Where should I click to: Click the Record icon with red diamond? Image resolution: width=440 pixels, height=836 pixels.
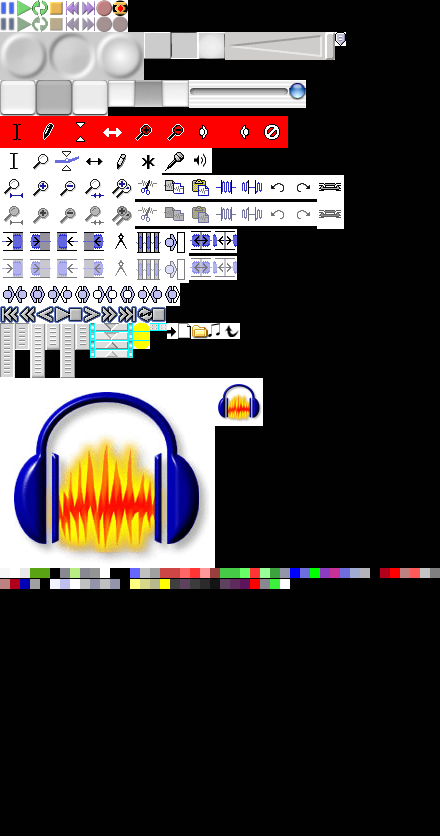click(120, 8)
